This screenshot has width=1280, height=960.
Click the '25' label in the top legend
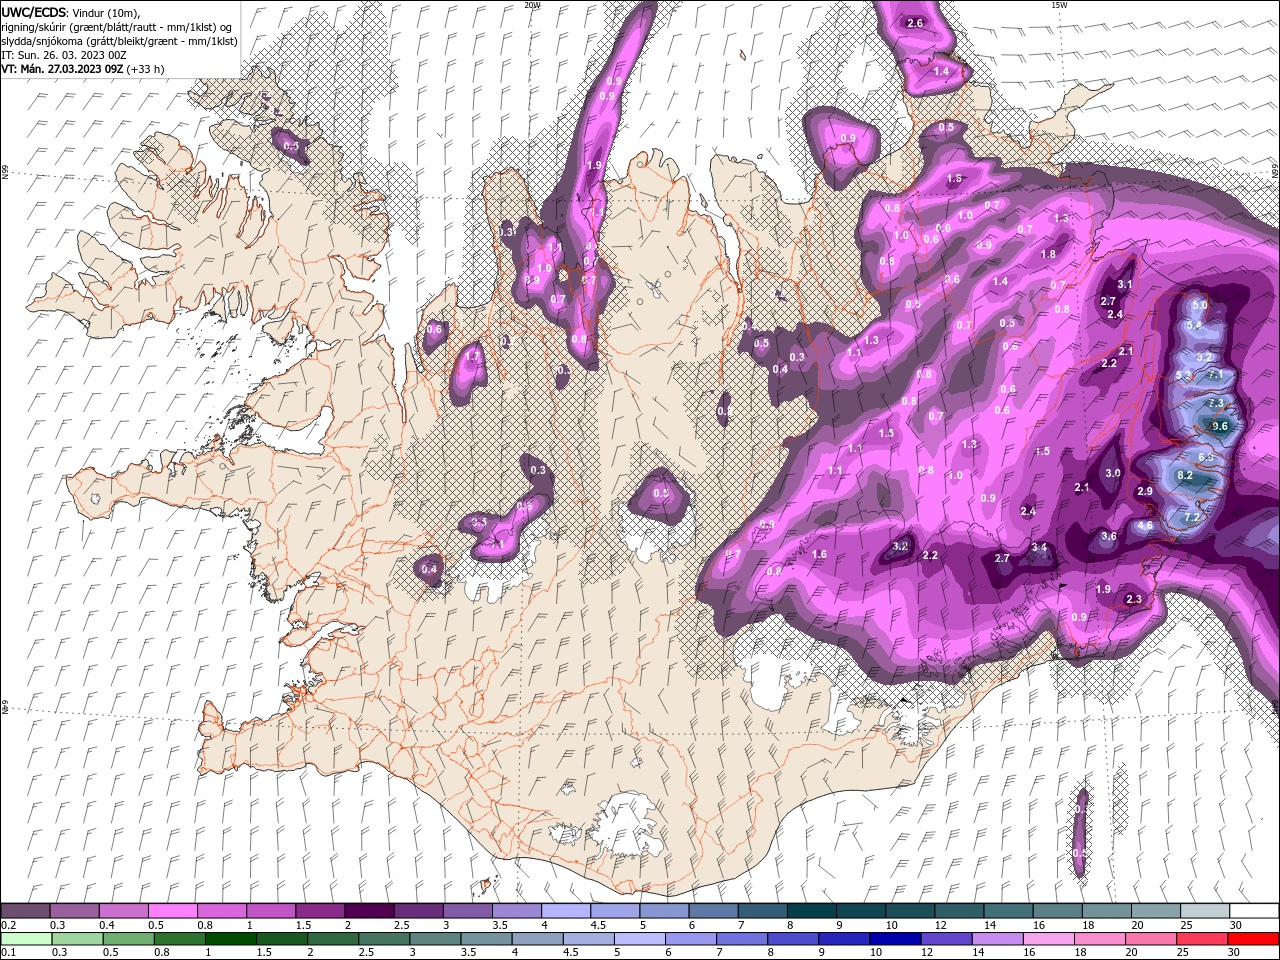pos(1187,926)
